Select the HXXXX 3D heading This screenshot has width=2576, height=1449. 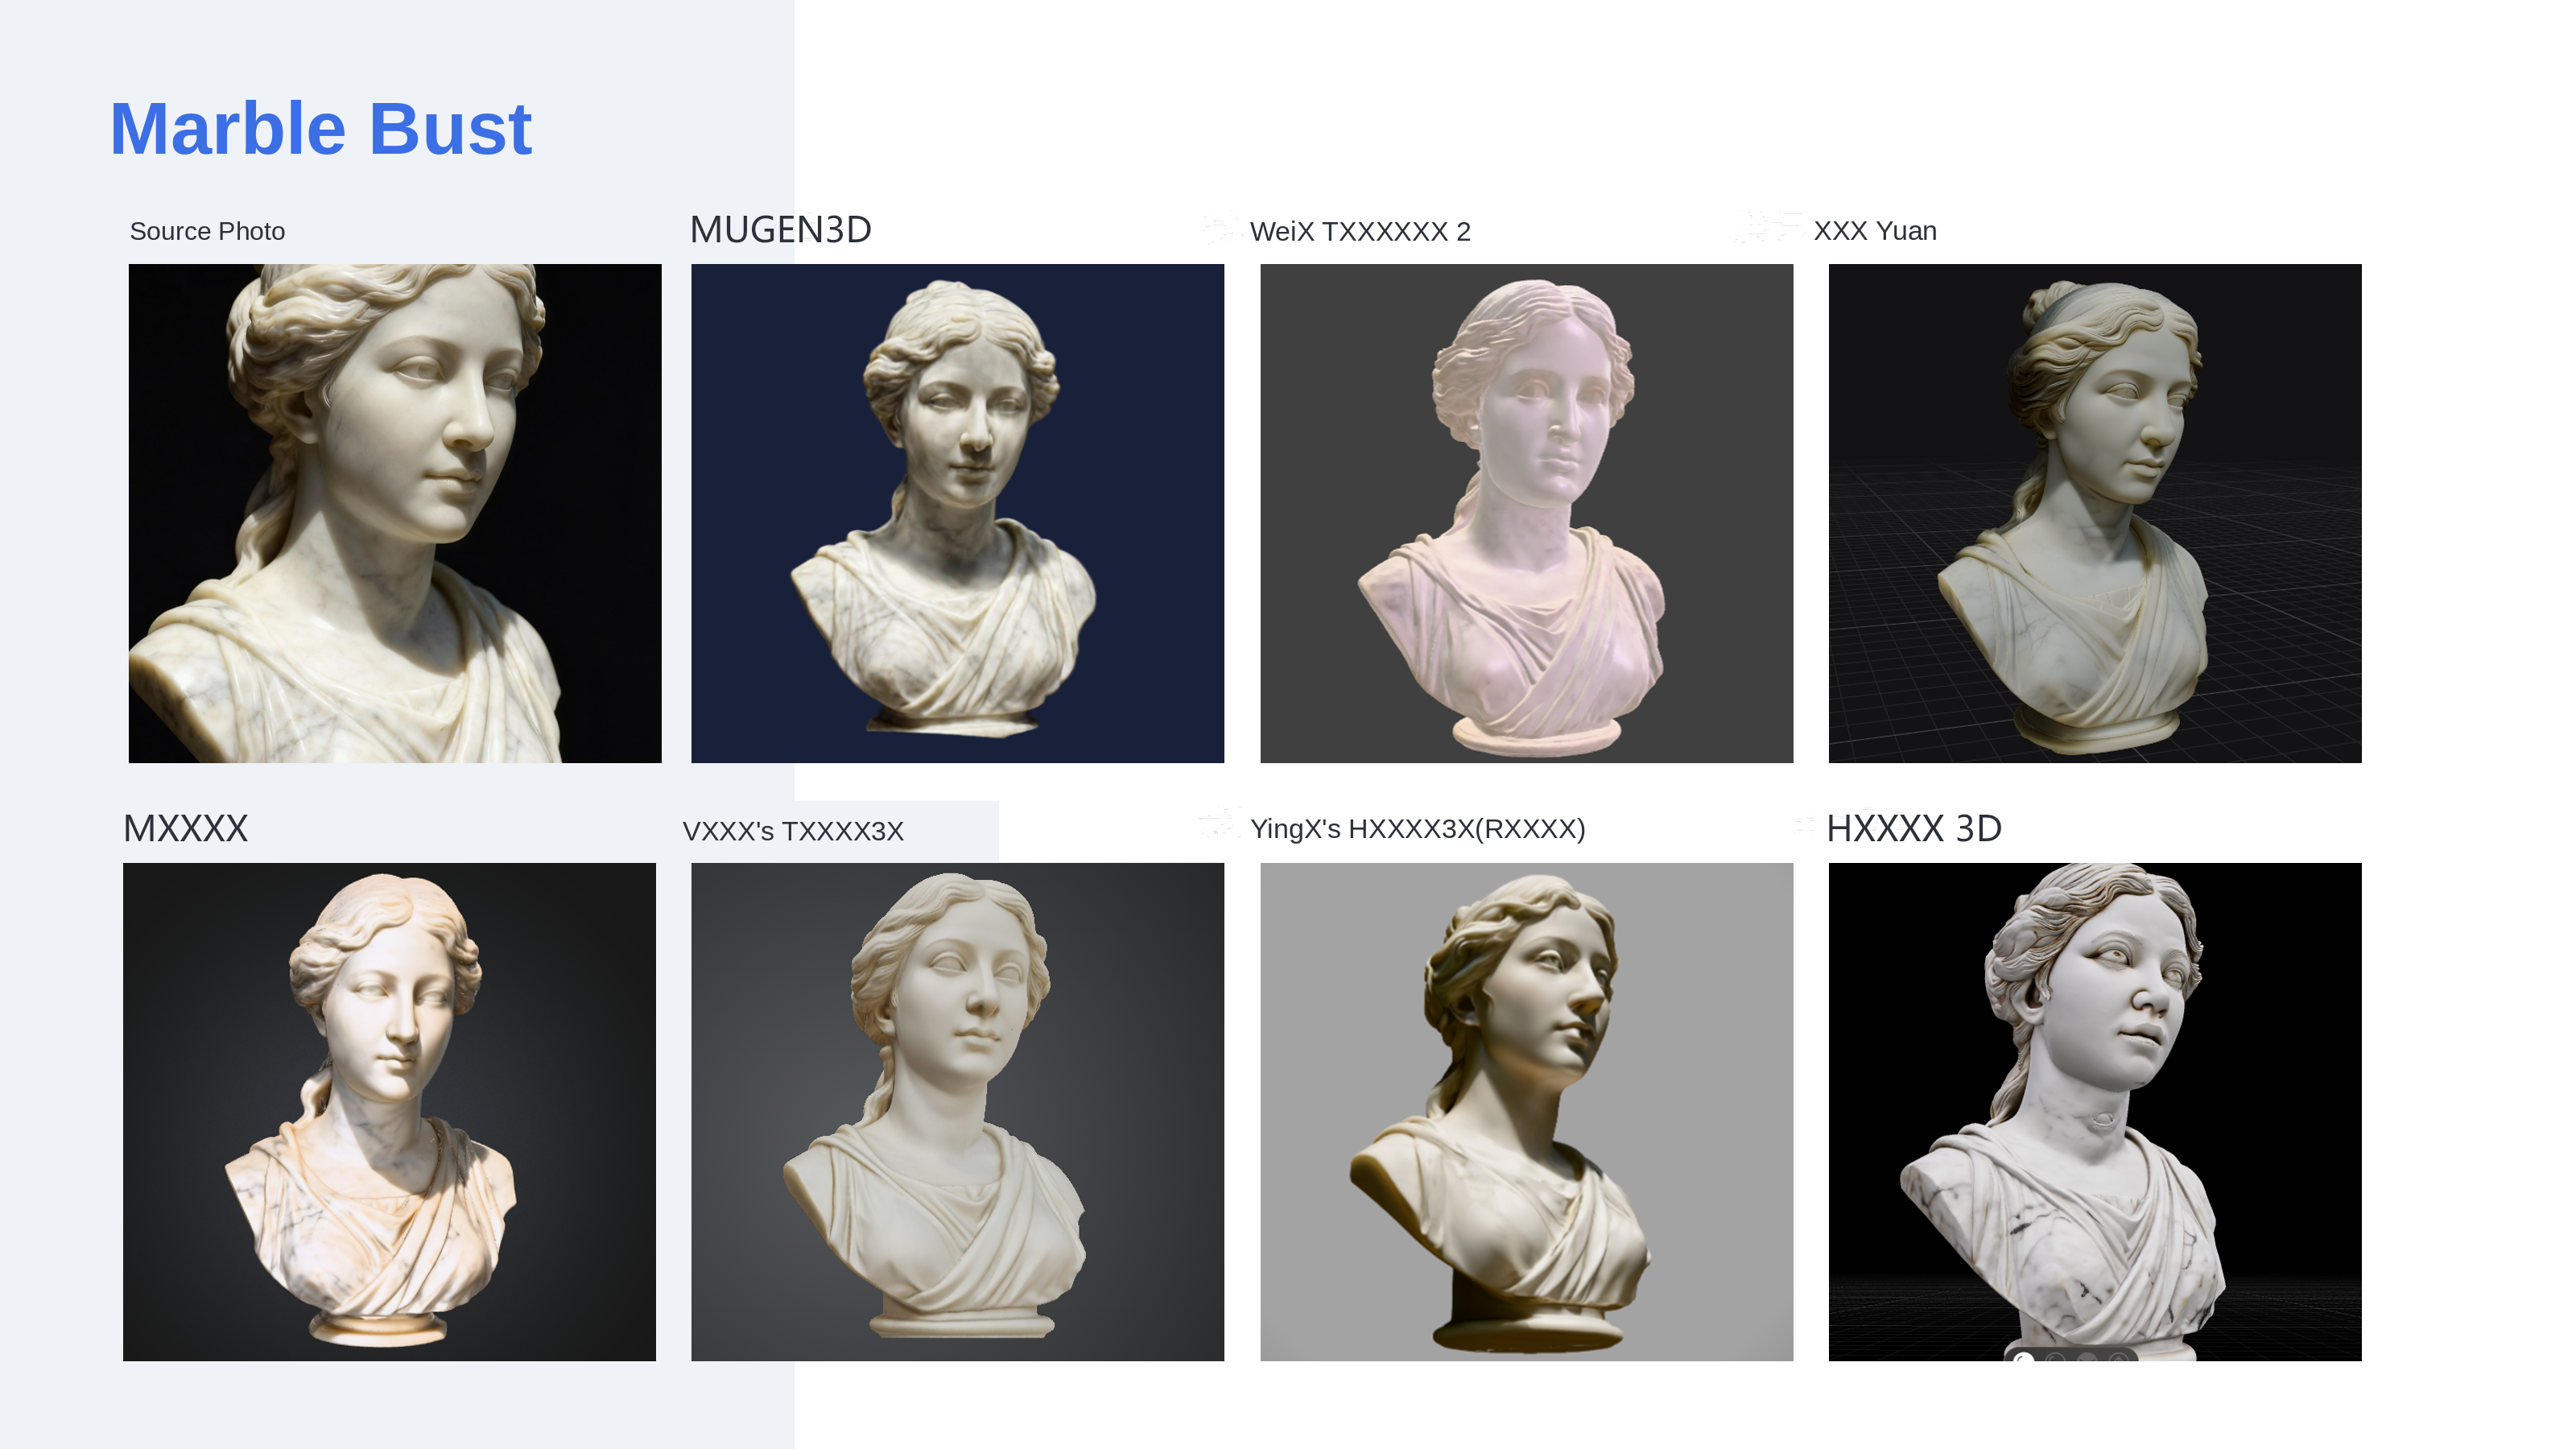tap(1914, 828)
